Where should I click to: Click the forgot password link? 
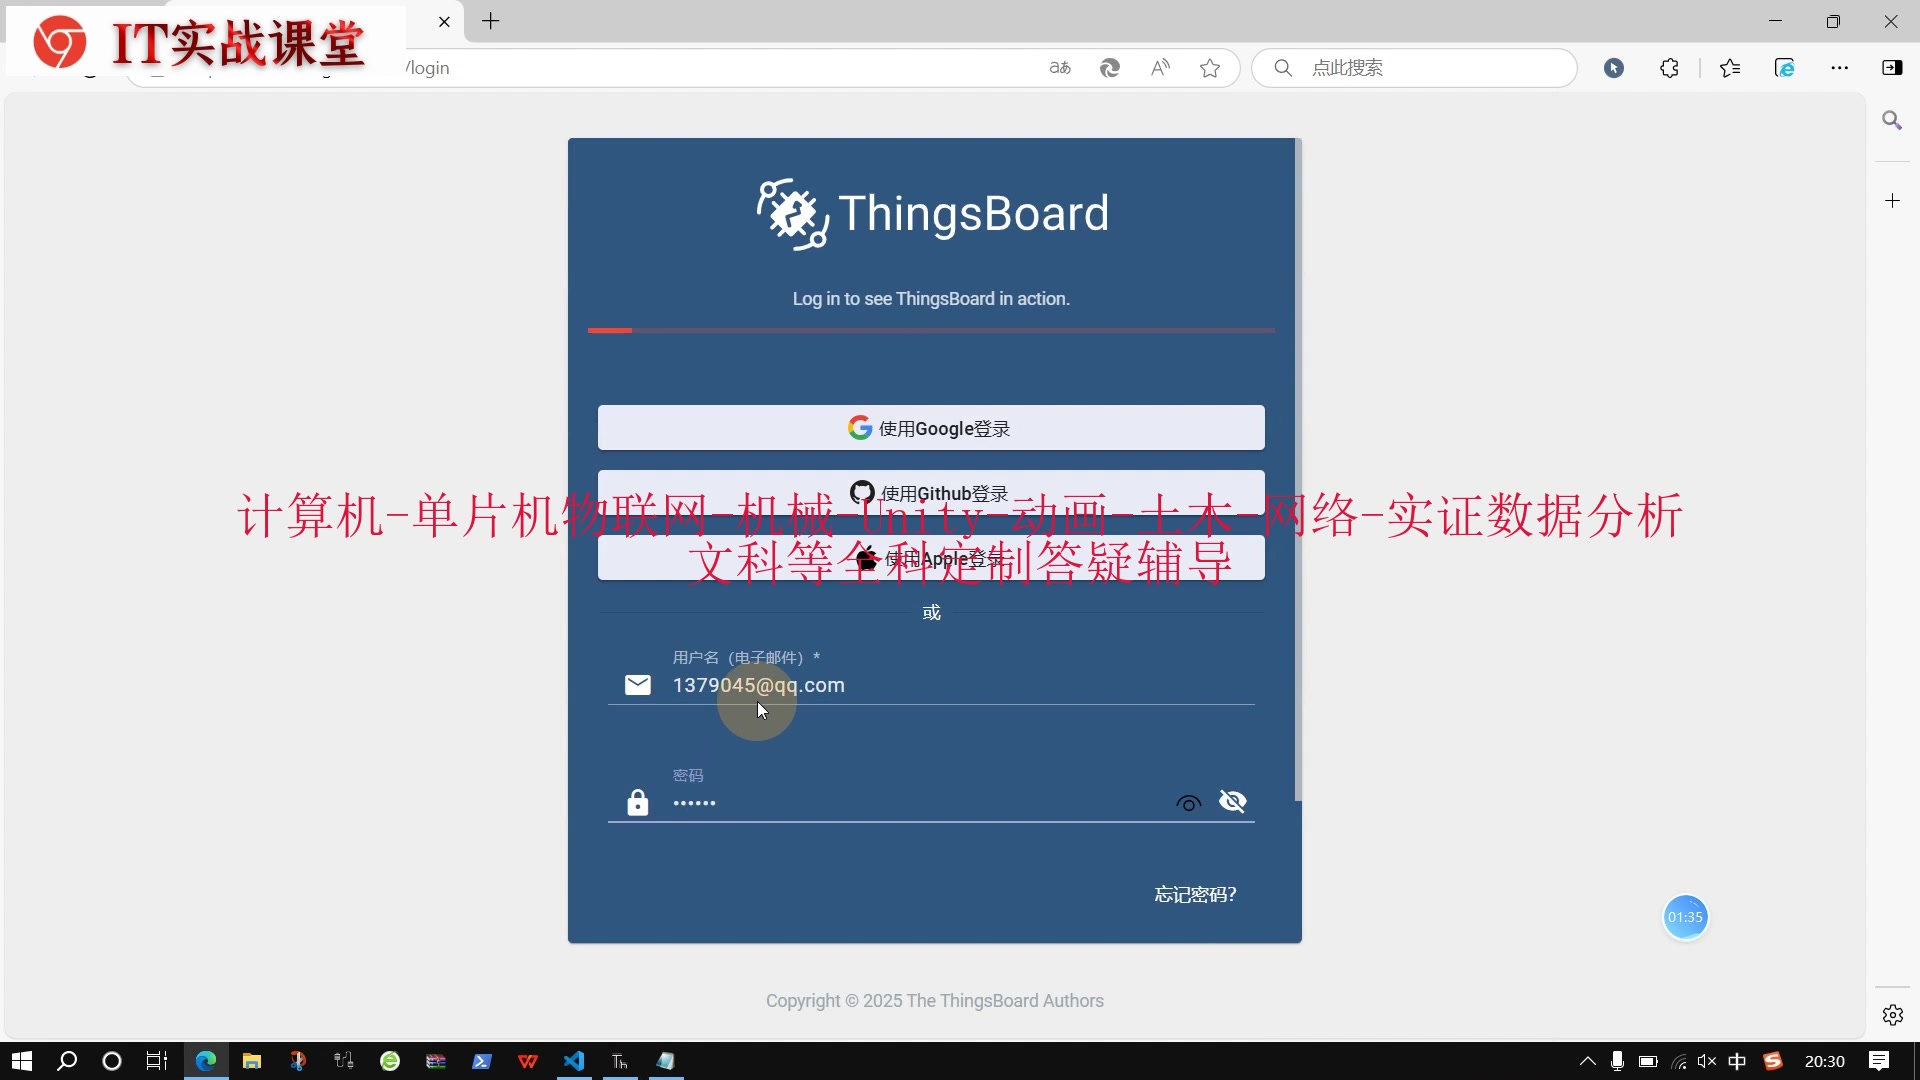pos(1195,894)
